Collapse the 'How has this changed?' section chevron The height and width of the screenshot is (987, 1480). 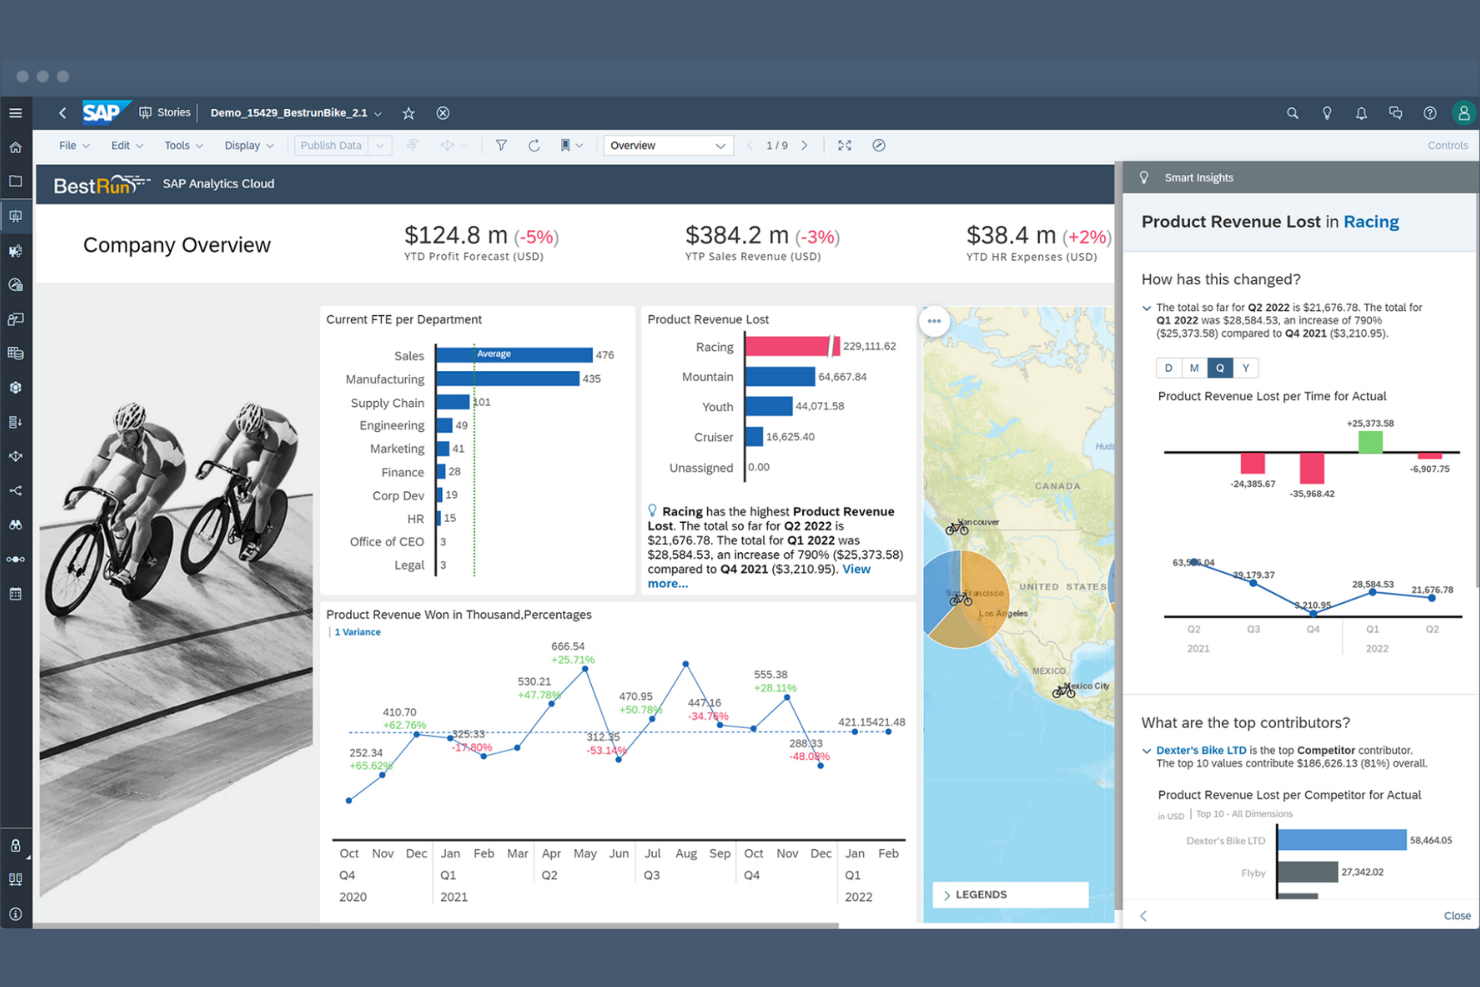coord(1146,308)
